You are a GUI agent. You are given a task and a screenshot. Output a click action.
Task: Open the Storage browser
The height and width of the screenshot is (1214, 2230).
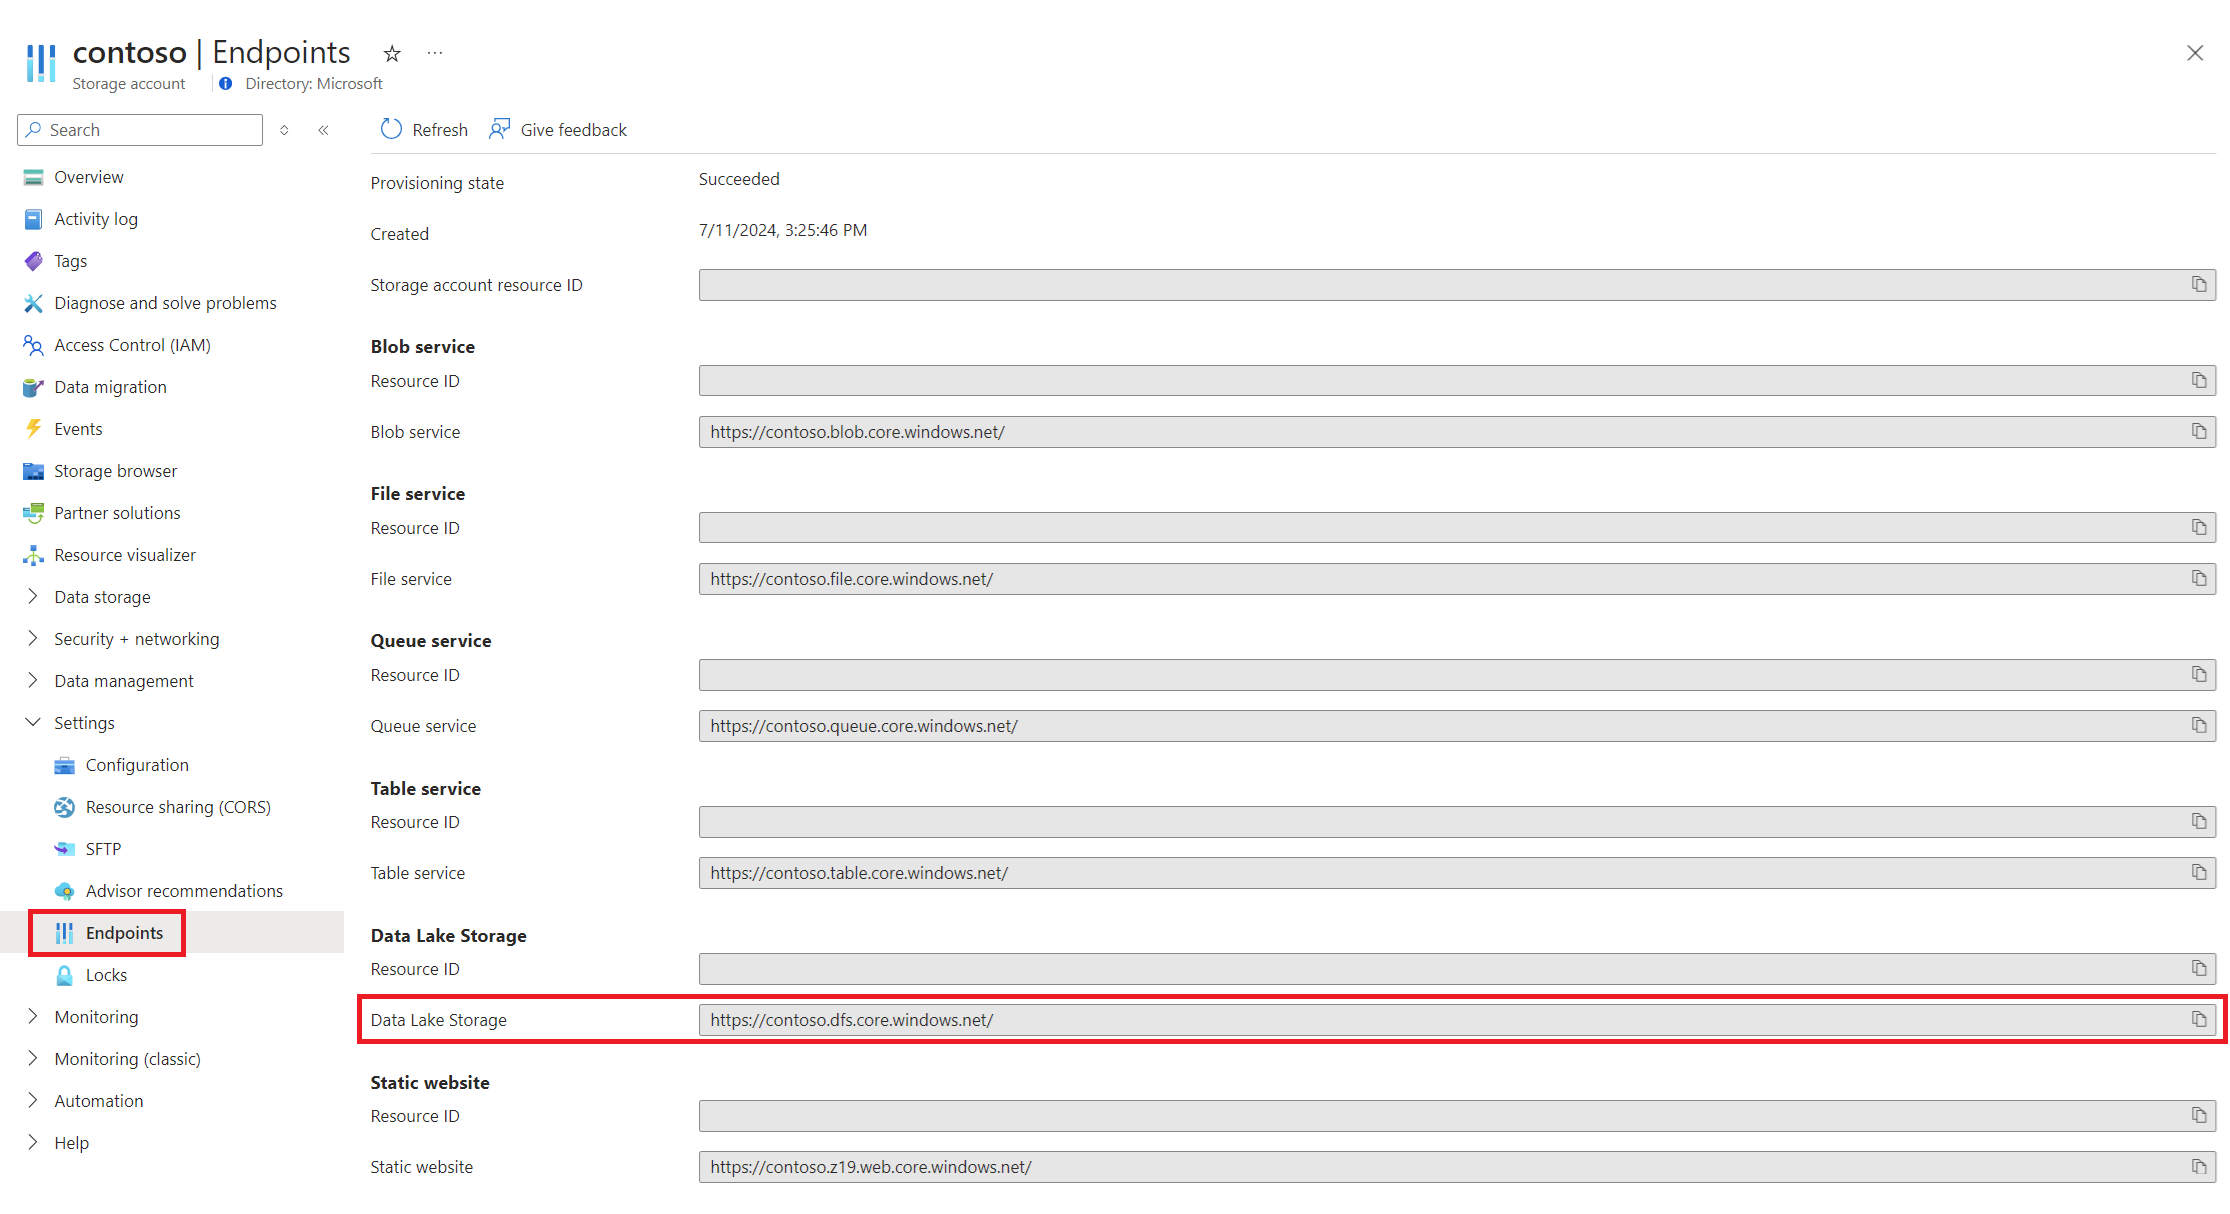tap(113, 470)
